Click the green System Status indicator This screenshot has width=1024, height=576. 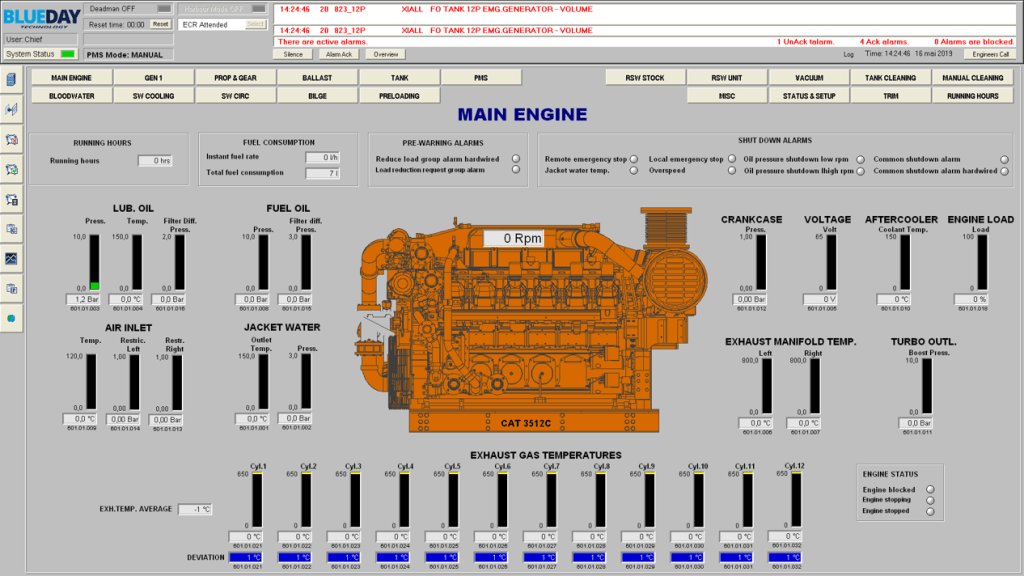click(x=67, y=54)
